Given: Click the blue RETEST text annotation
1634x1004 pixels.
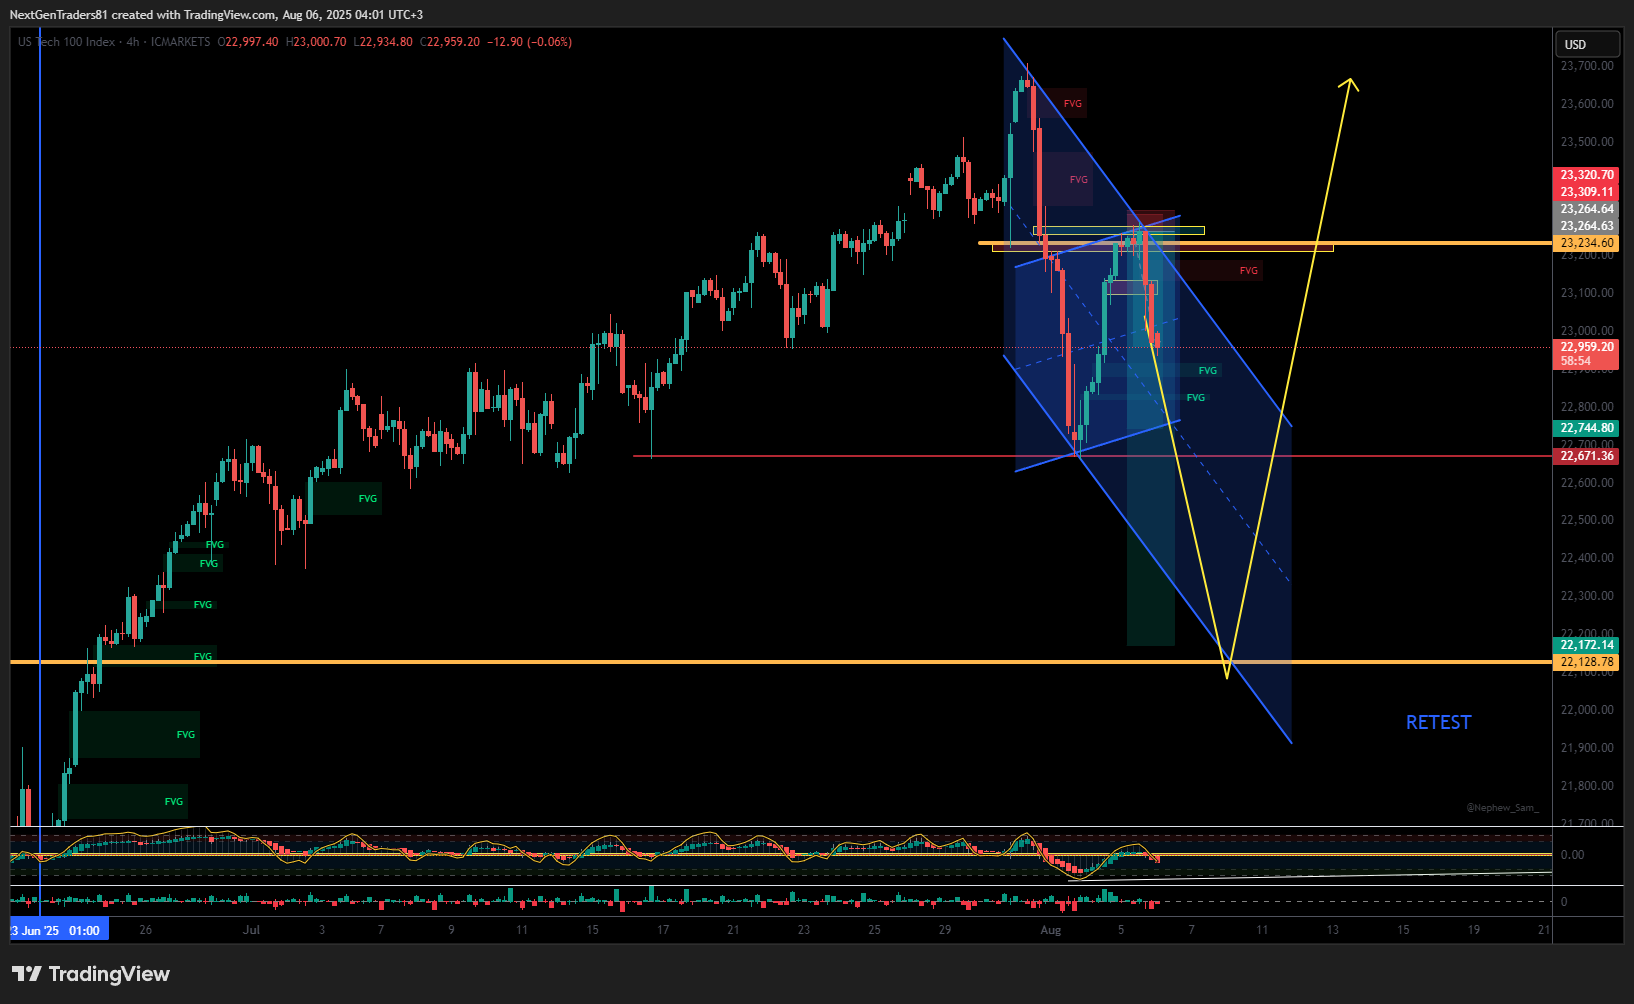Looking at the screenshot, I should coord(1438,722).
